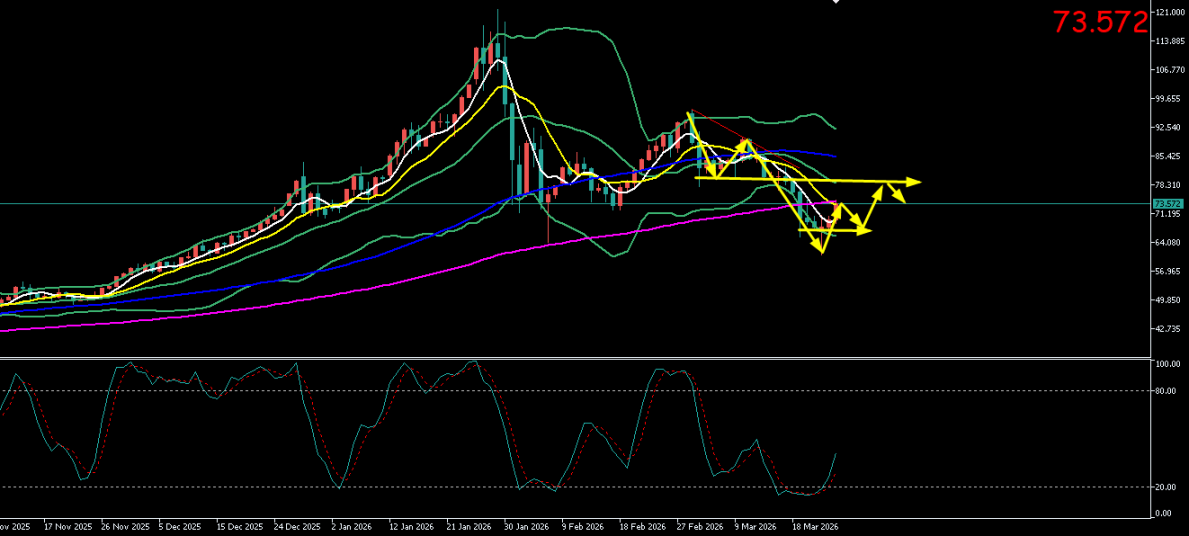The height and width of the screenshot is (536, 1189).
Task: Click the lowest yellow down-arrow tip near 64.080
Action: [x=822, y=249]
